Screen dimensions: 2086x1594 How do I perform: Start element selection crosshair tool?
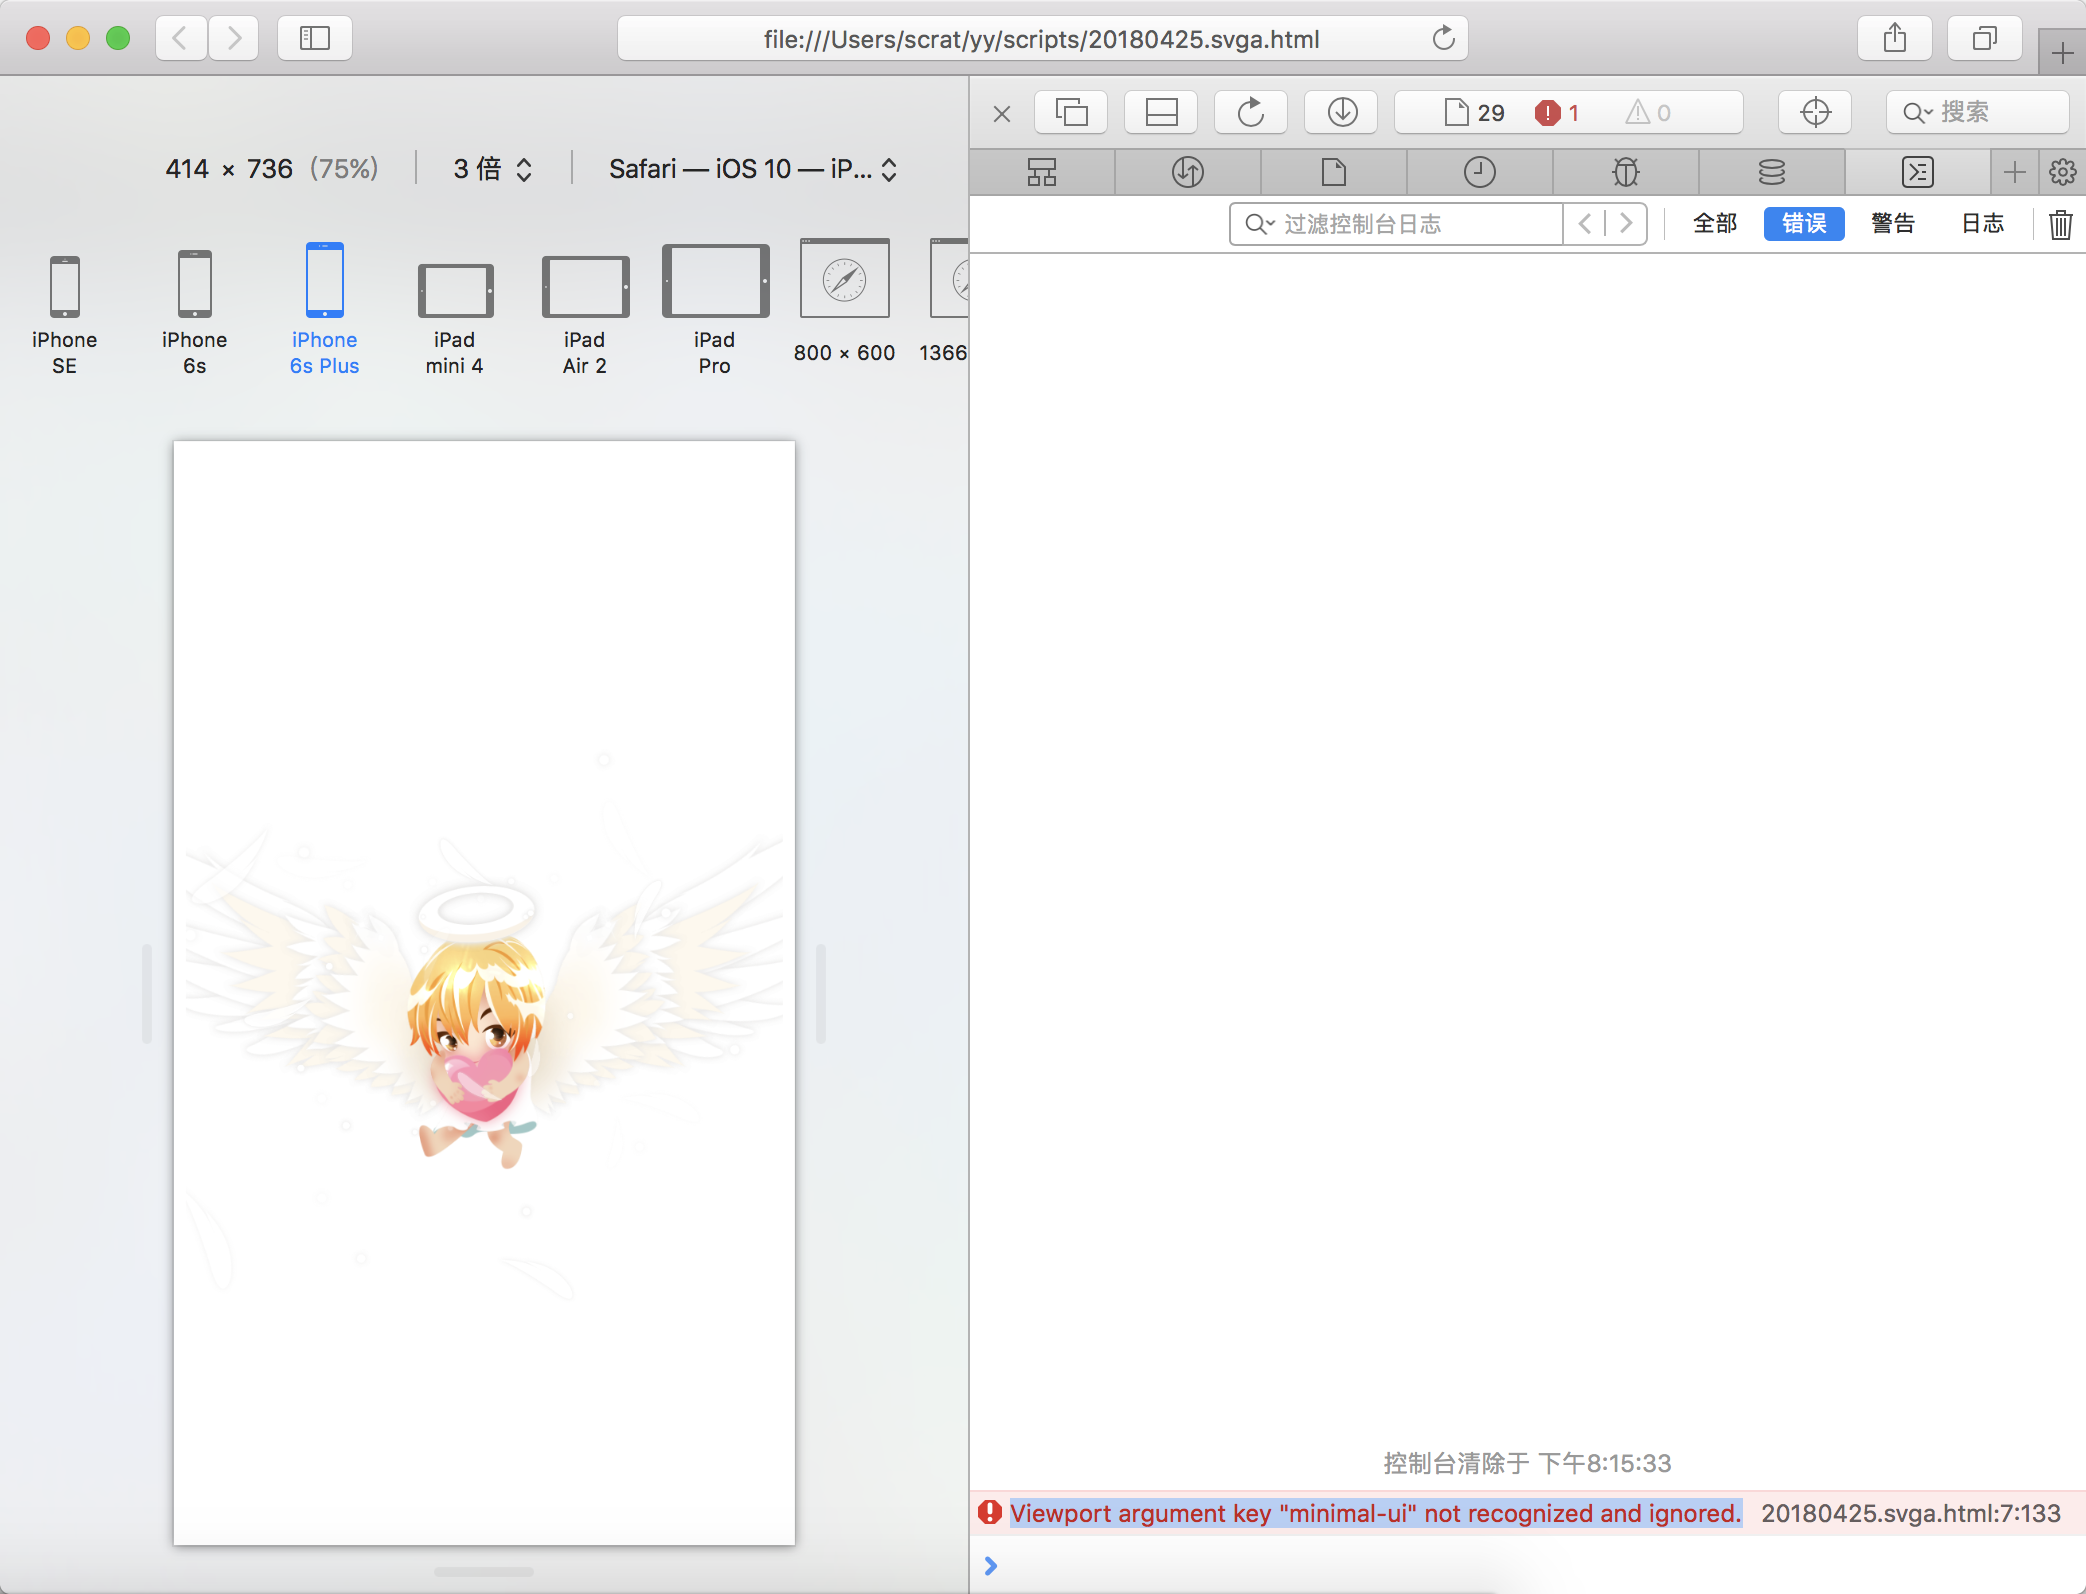point(1815,112)
